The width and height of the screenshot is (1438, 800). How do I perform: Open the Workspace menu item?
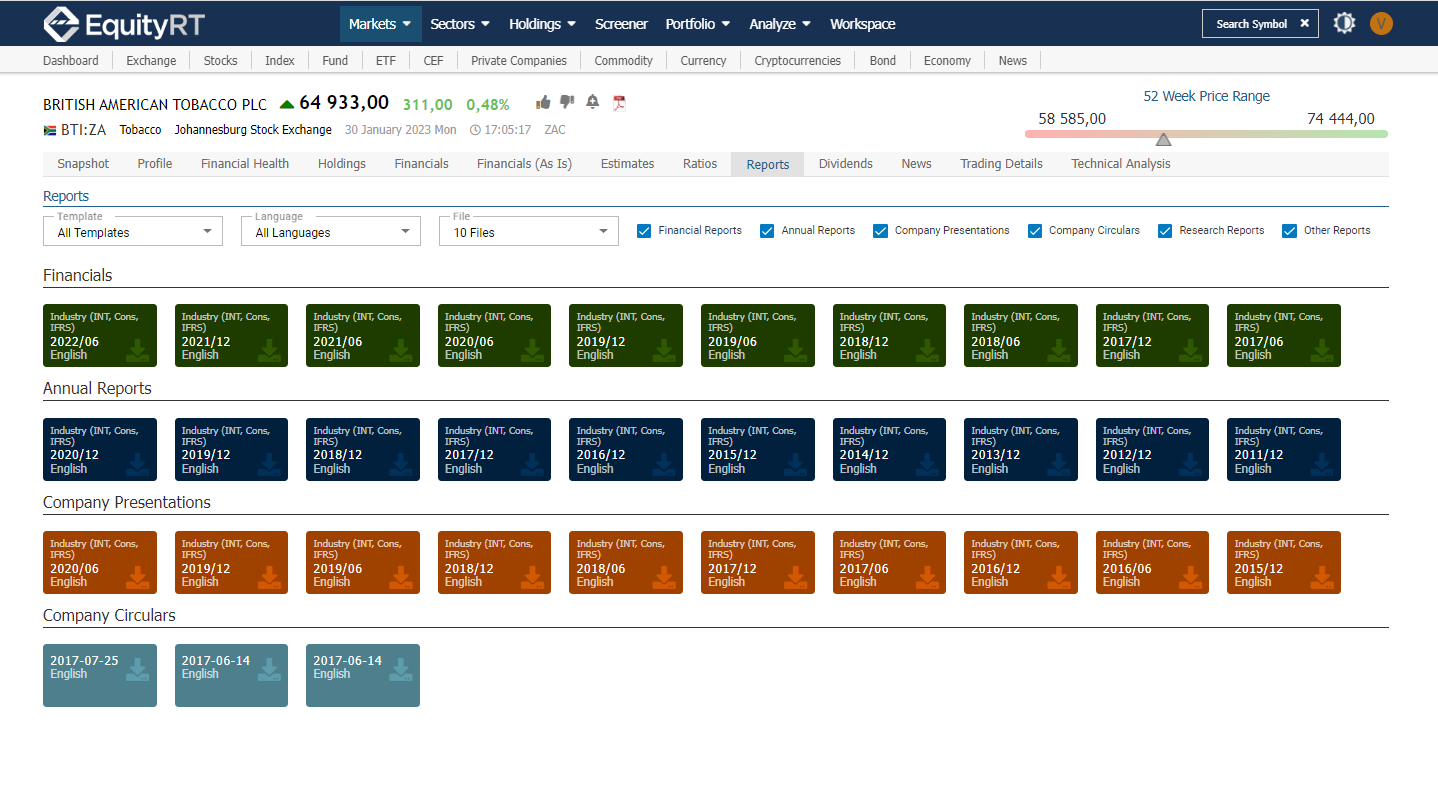(863, 24)
